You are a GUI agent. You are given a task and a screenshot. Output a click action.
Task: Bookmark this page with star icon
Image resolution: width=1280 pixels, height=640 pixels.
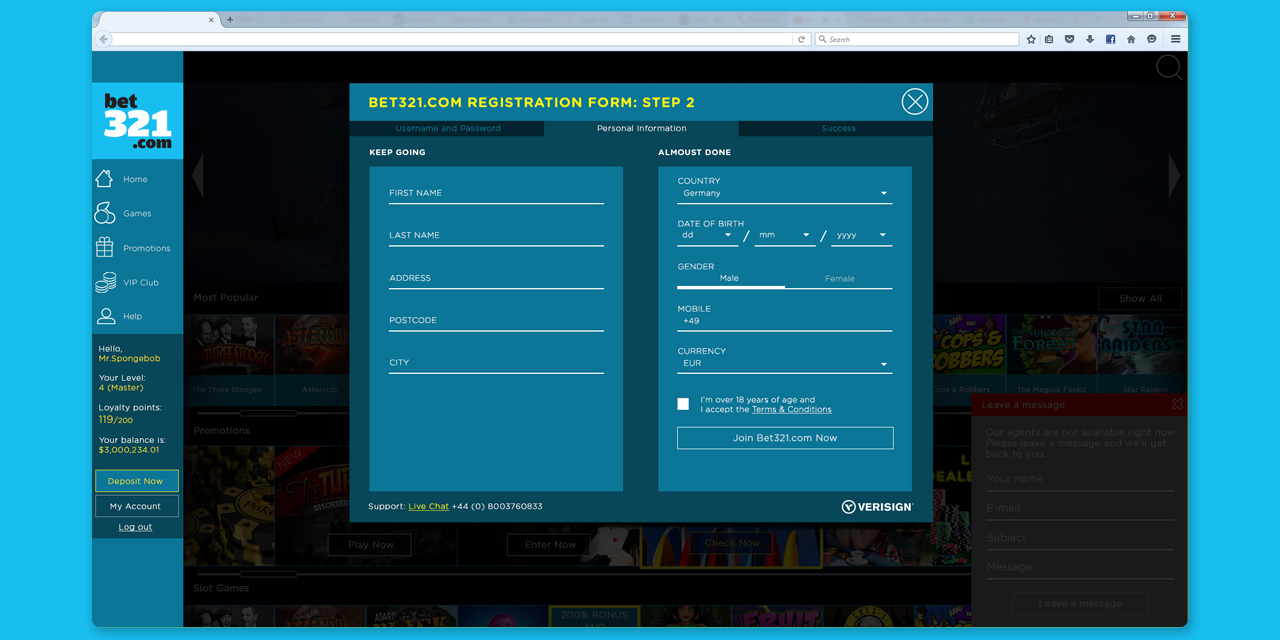[x=1031, y=39]
